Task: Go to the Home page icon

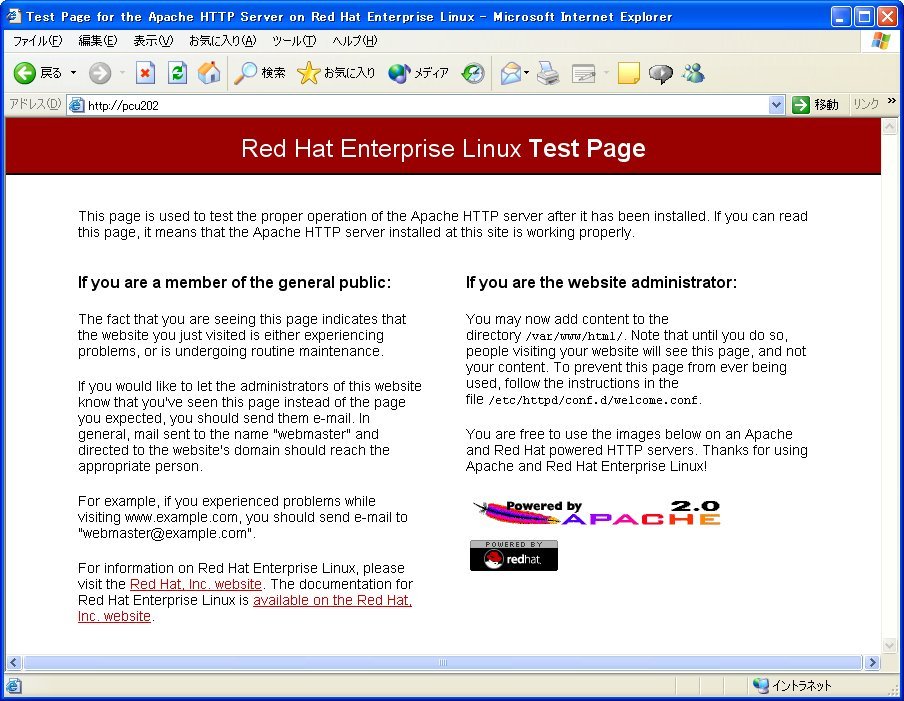Action: [x=209, y=73]
